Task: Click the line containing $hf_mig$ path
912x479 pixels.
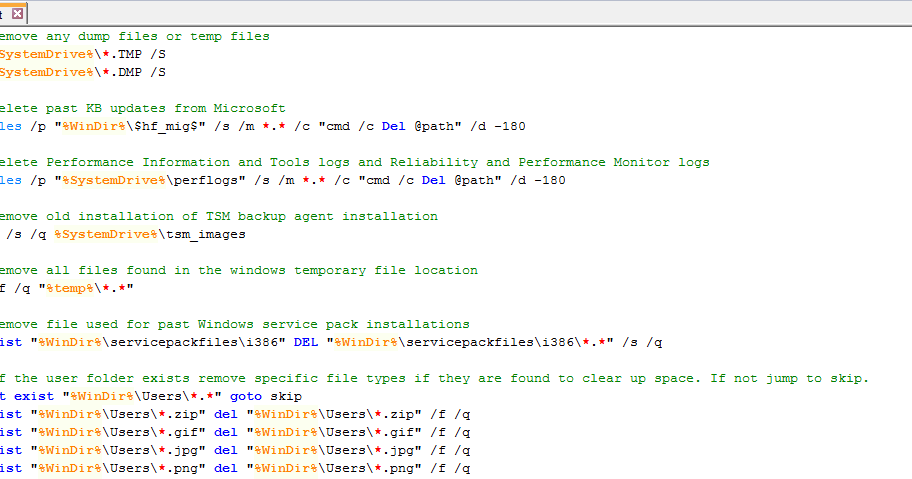Action: [263, 126]
